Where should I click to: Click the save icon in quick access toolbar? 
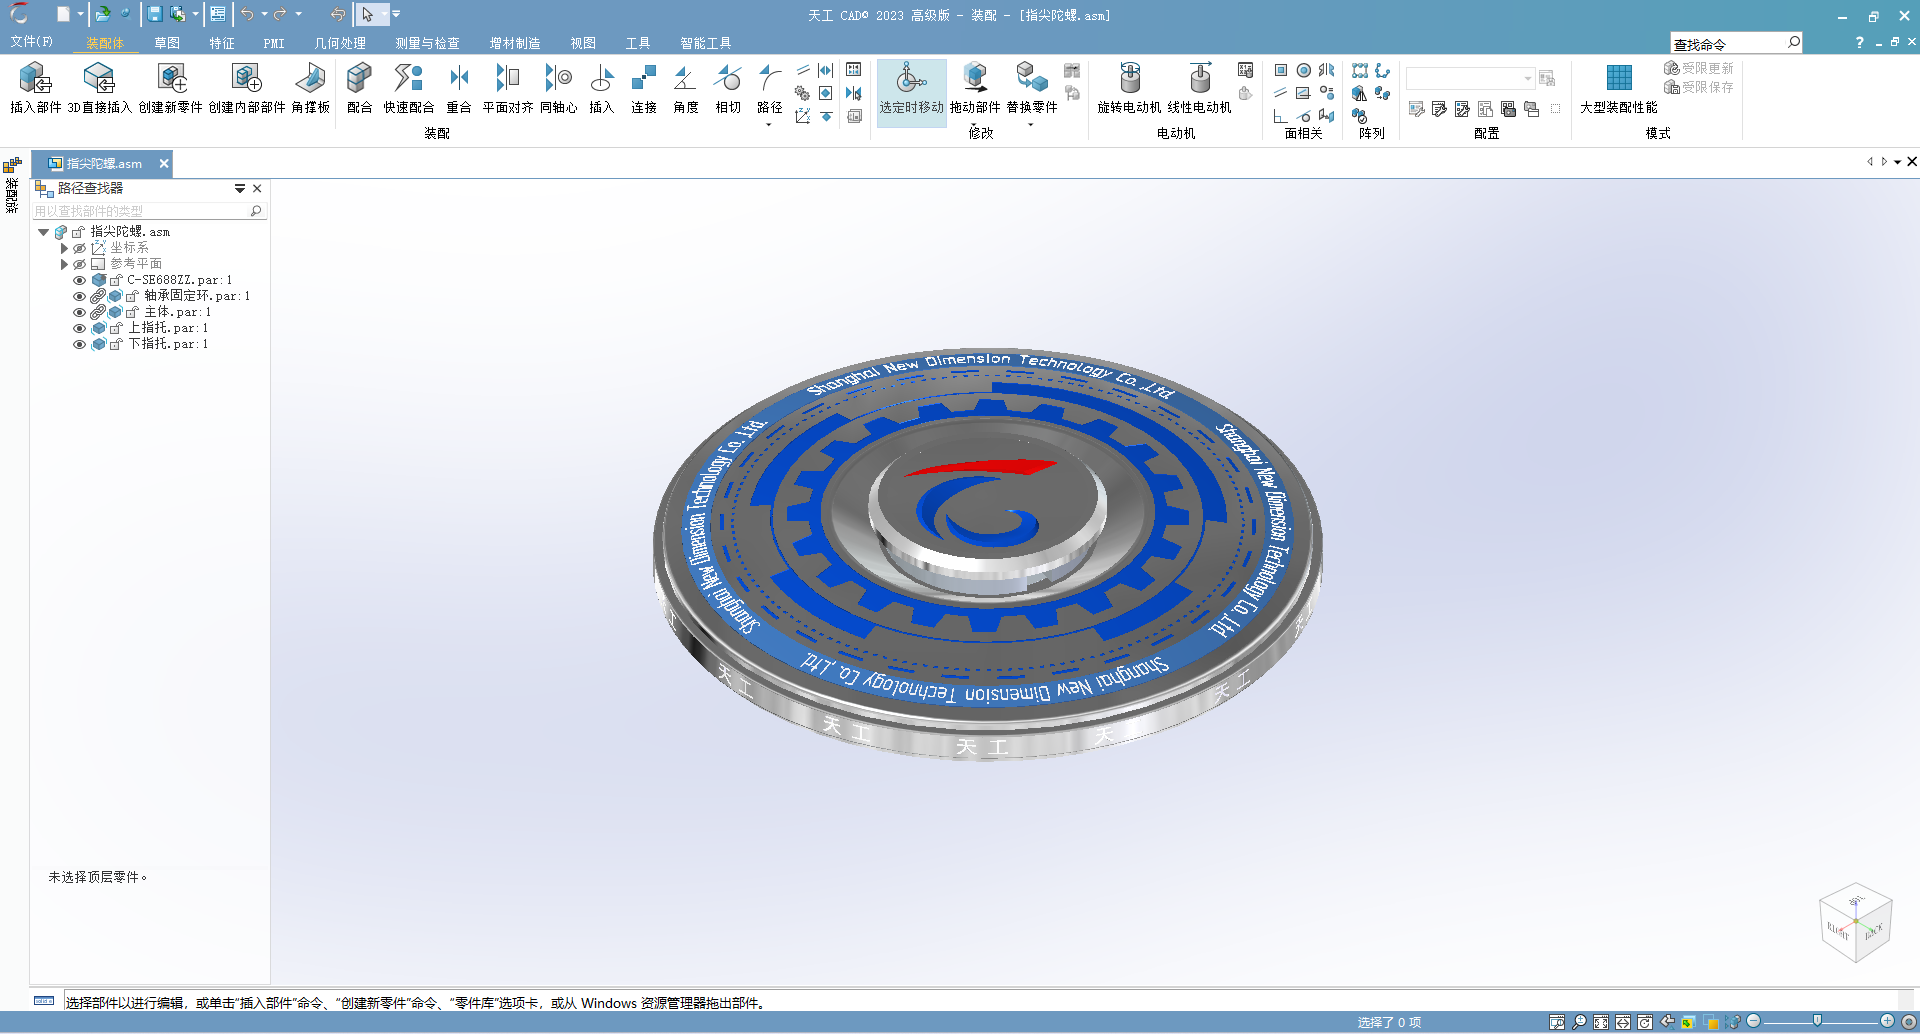click(x=155, y=14)
